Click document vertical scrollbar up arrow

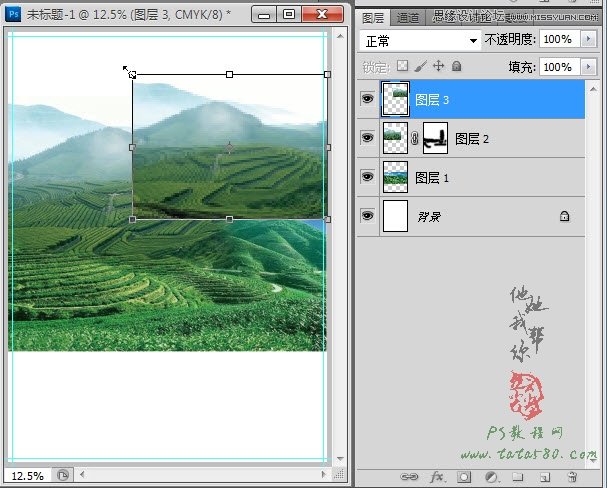coord(340,36)
